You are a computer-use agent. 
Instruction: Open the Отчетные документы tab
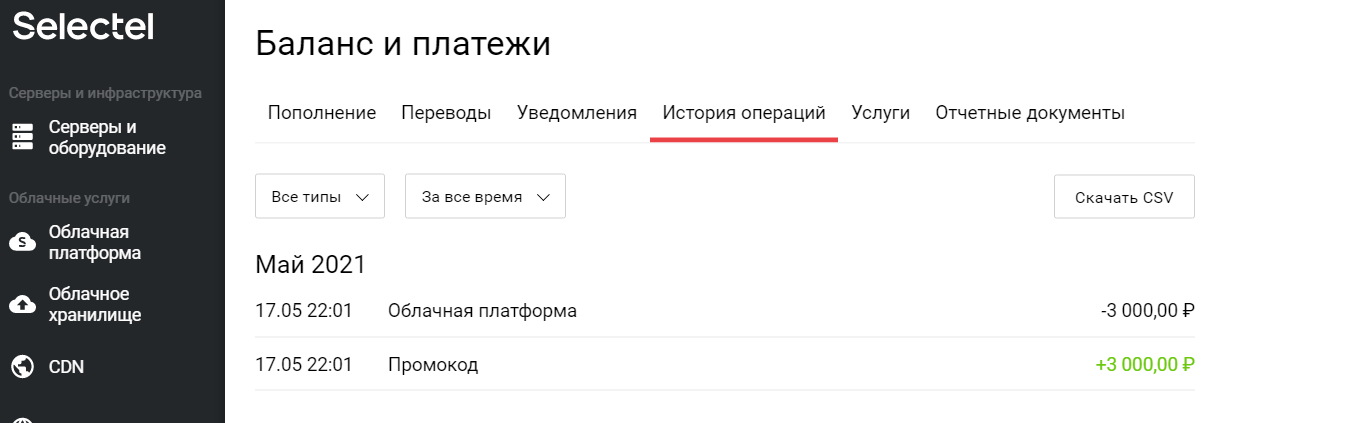click(x=1030, y=113)
